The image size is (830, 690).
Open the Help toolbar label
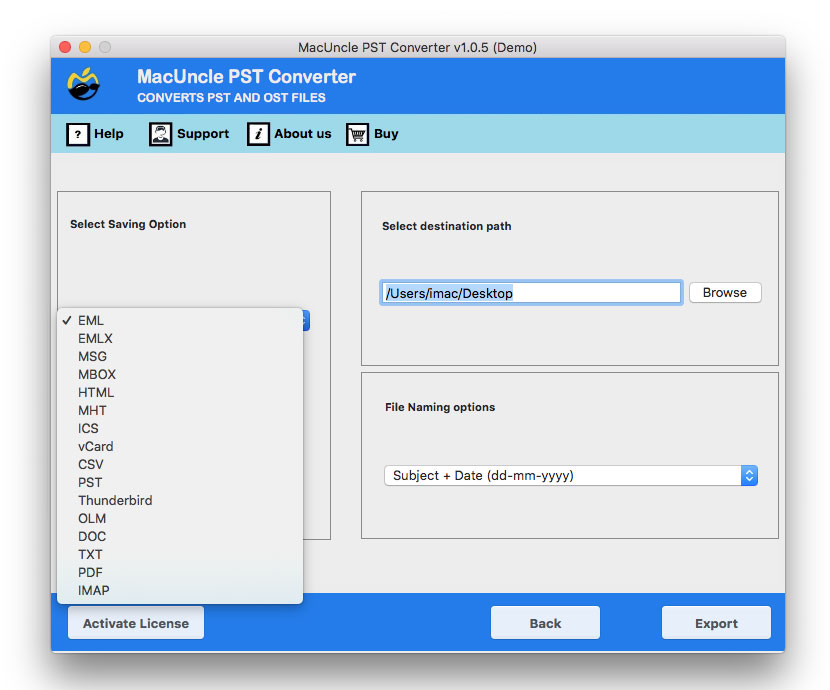pyautogui.click(x=109, y=134)
